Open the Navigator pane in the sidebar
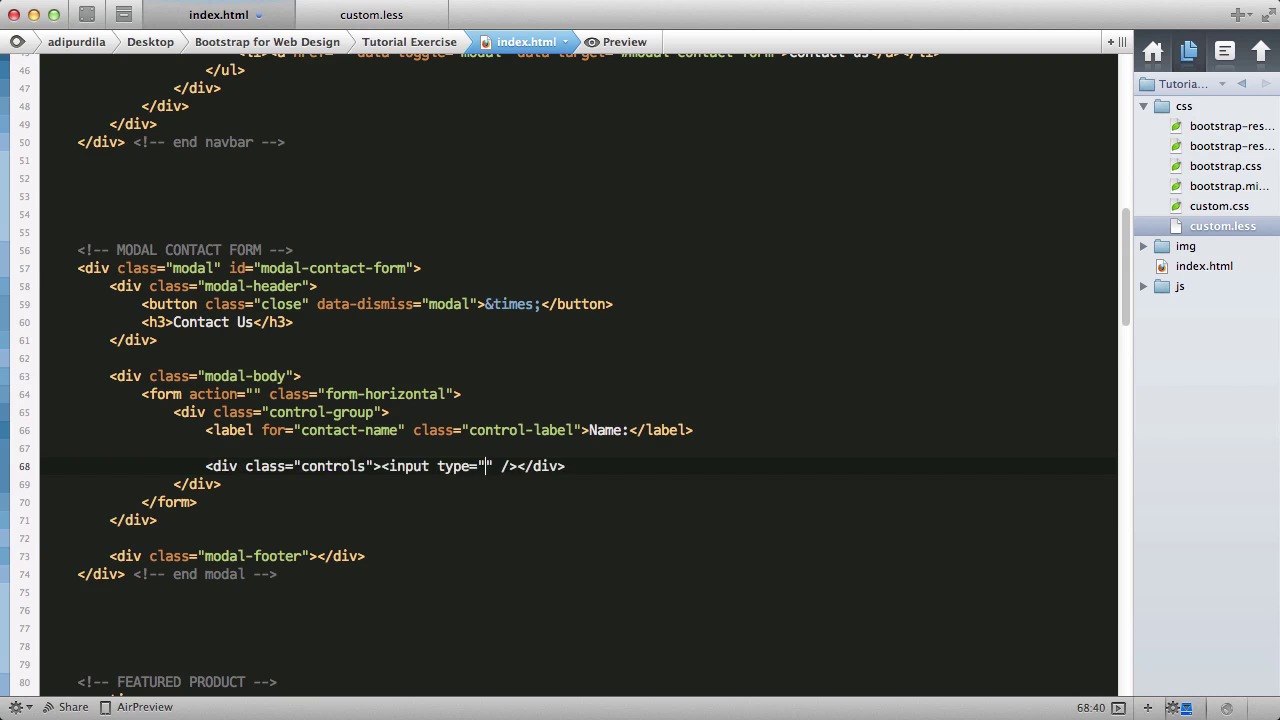The width and height of the screenshot is (1280, 720). point(1225,52)
